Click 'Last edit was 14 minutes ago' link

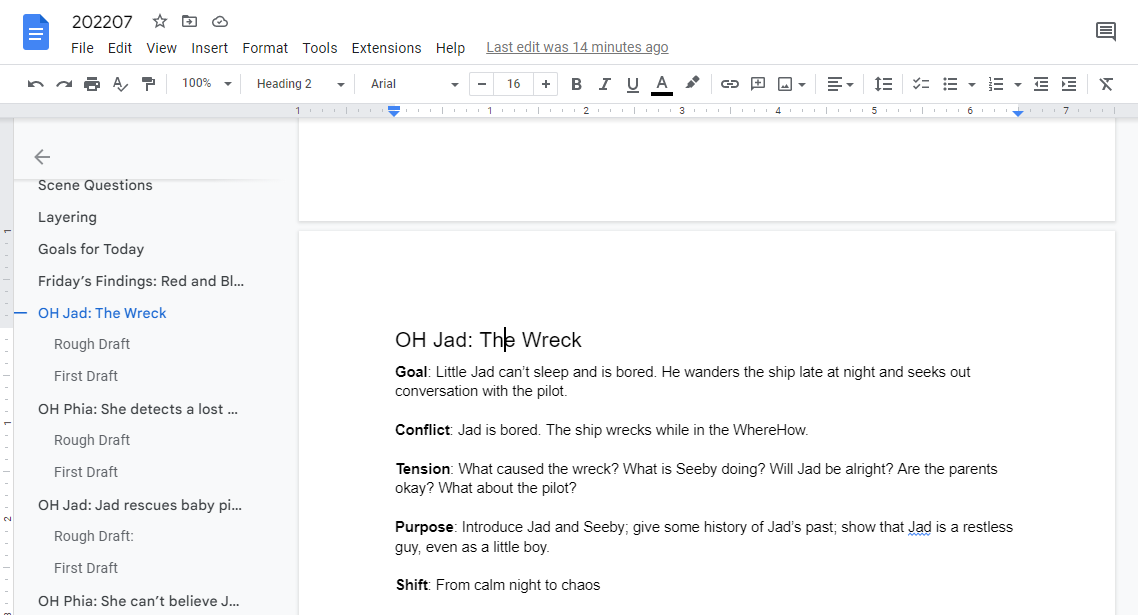tap(577, 47)
